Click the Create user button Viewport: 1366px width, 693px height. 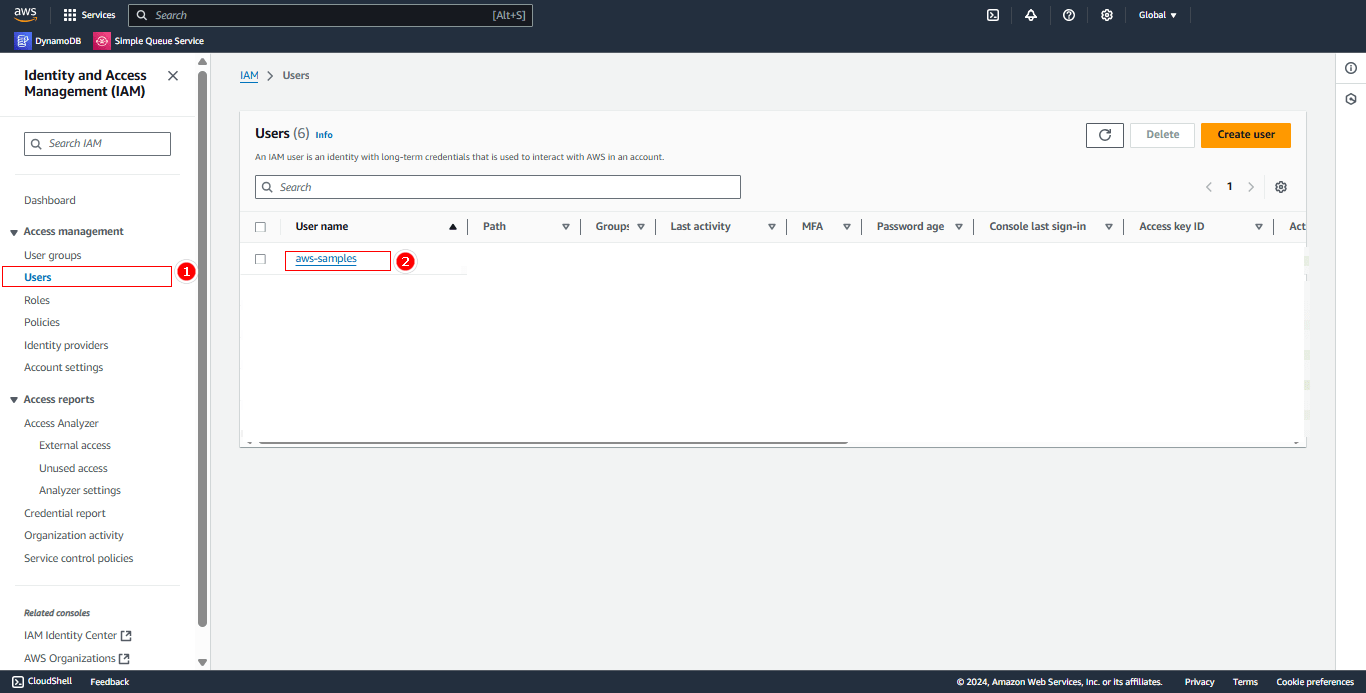[x=1246, y=135]
